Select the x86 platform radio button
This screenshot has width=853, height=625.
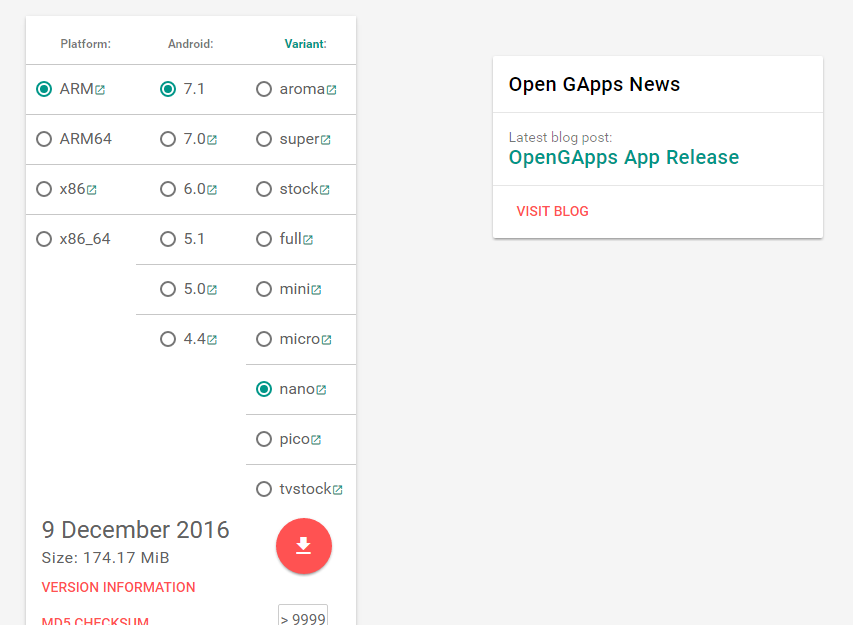pyautogui.click(x=44, y=189)
